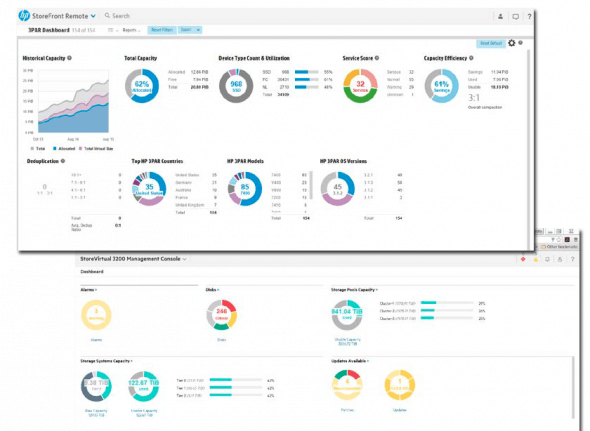Click the FC utilization bar
The image size is (590, 431).
click(307, 79)
